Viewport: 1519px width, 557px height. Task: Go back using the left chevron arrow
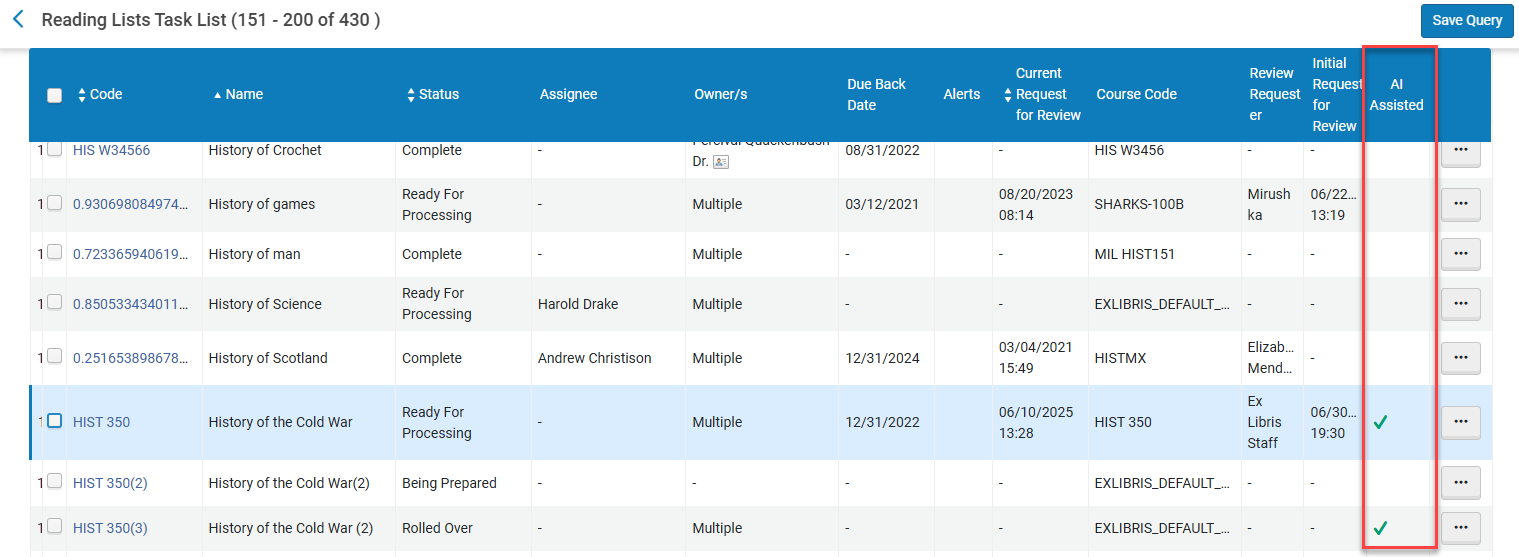click(18, 19)
